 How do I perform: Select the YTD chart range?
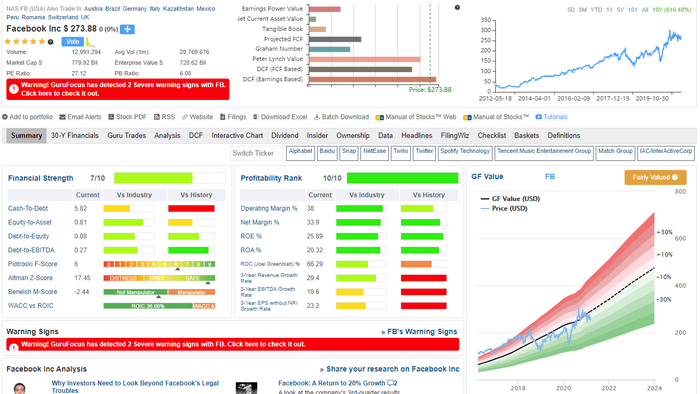[x=596, y=10]
